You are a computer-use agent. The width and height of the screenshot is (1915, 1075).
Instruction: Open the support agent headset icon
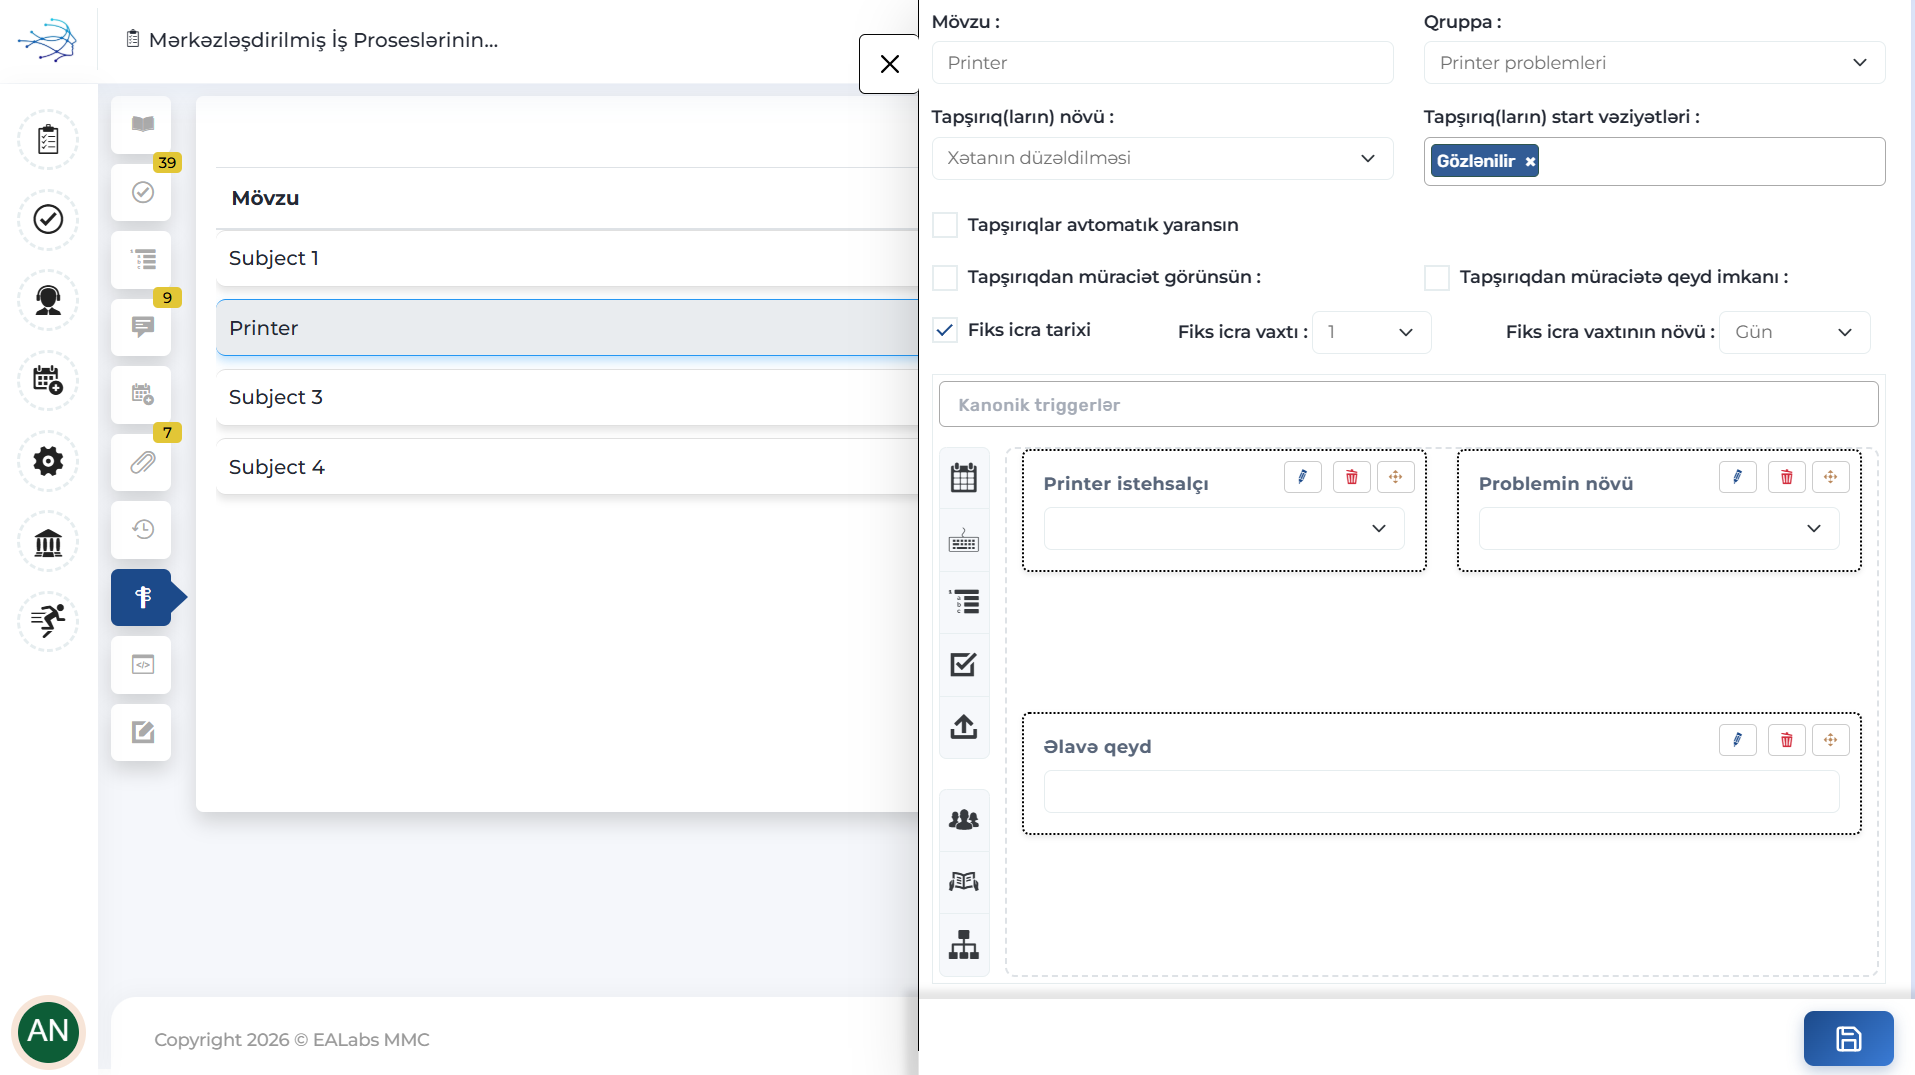point(48,300)
